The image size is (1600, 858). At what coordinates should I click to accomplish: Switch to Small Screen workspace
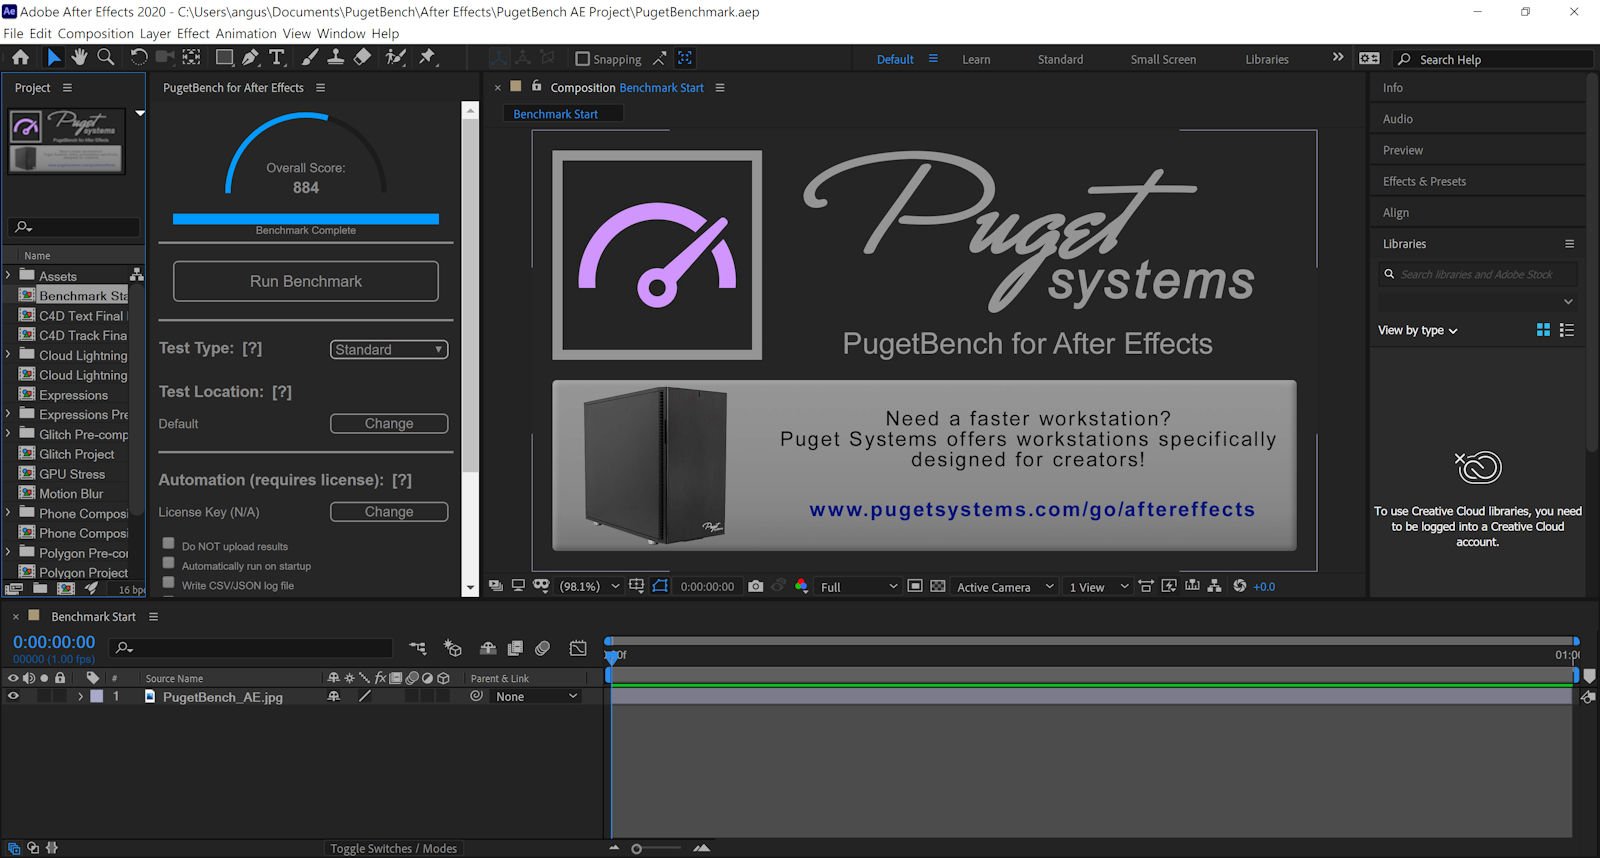(1163, 59)
